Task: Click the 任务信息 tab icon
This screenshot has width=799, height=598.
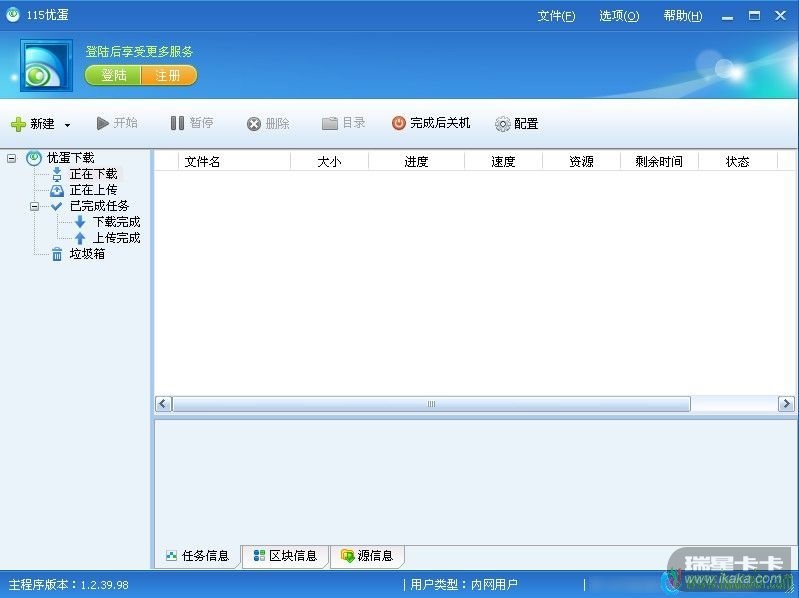Action: (x=172, y=556)
